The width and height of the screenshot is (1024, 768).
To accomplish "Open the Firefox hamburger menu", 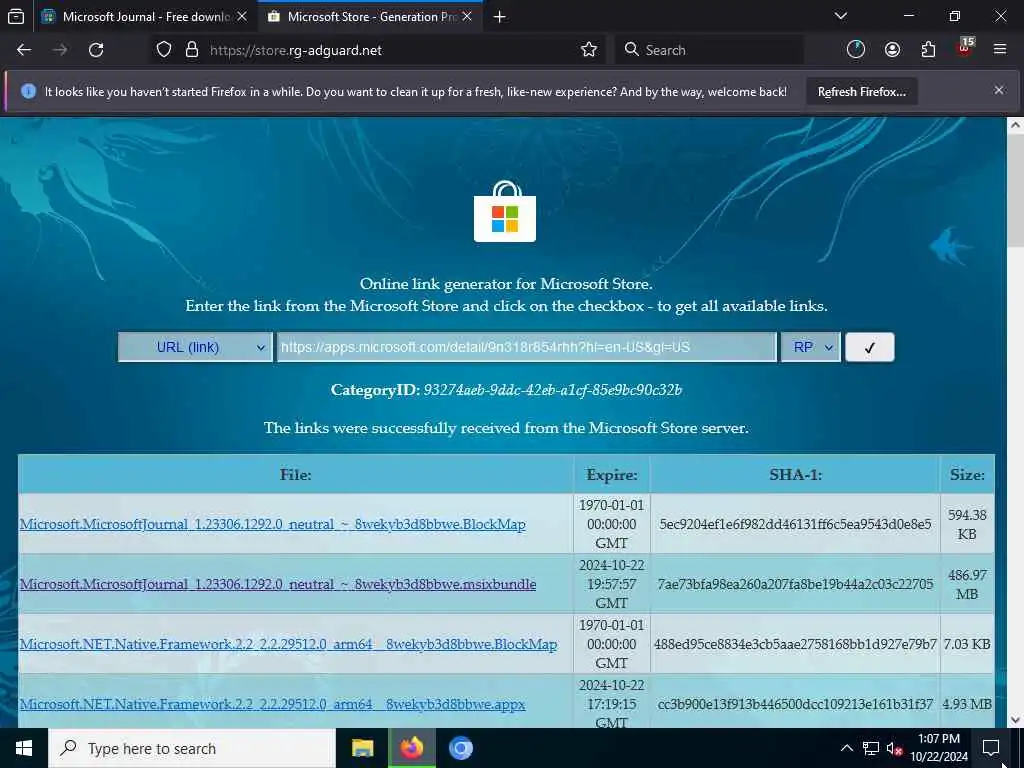I will tap(1000, 50).
